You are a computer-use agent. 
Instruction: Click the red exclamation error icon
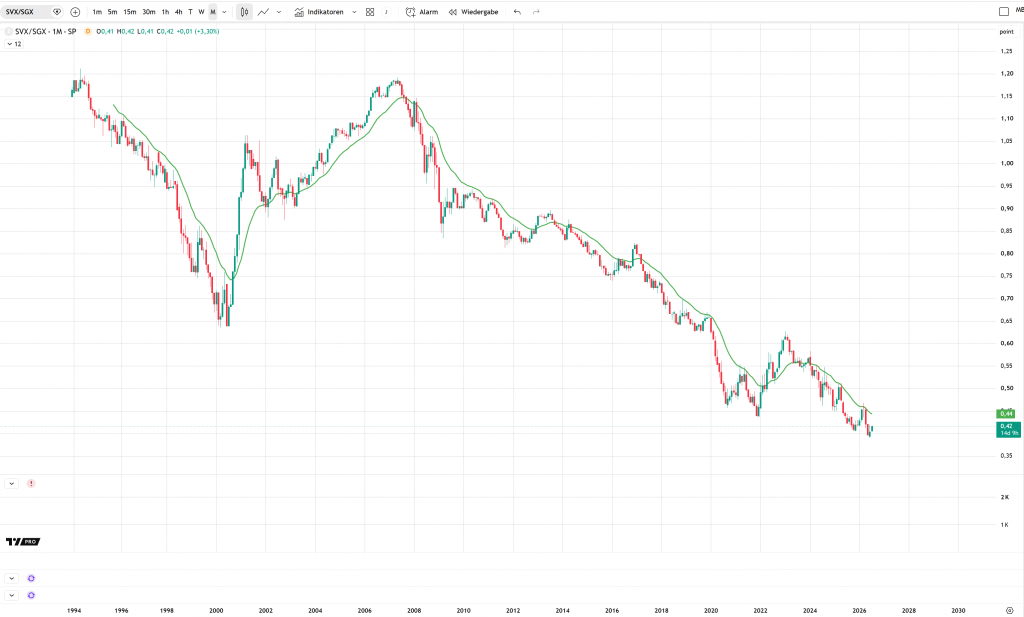[x=31, y=484]
